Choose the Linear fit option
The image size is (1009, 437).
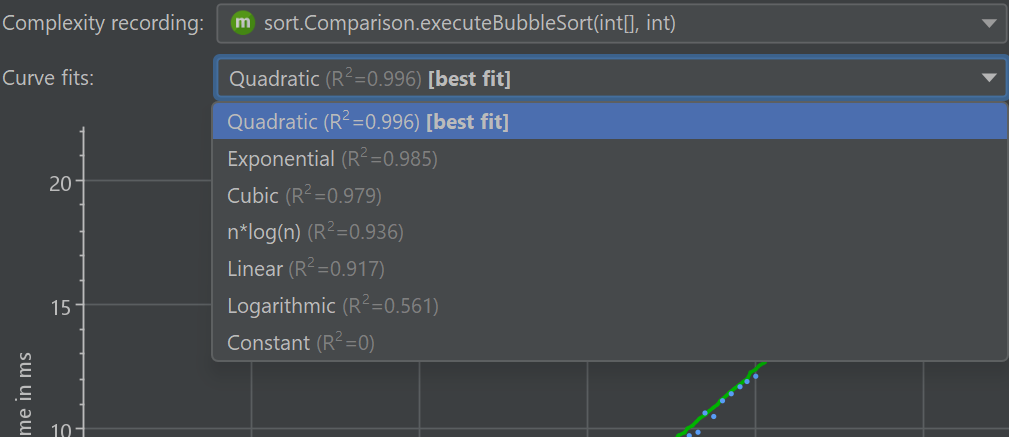coord(305,269)
